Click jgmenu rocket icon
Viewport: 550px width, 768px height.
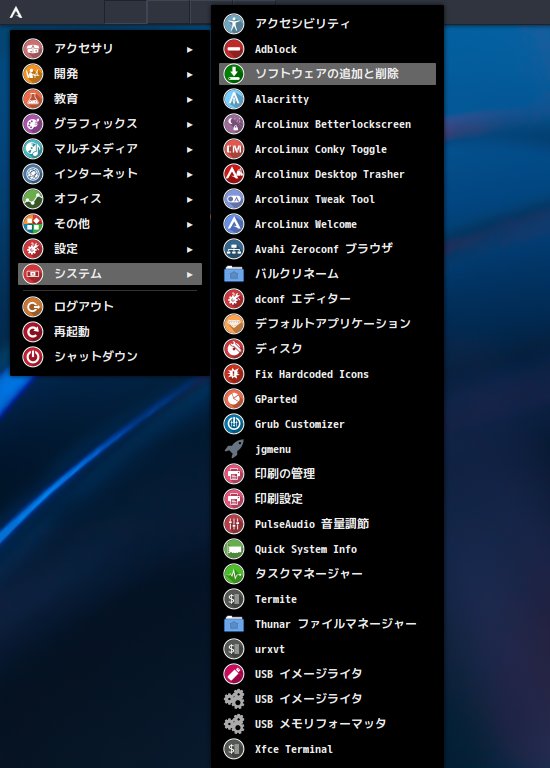point(234,449)
